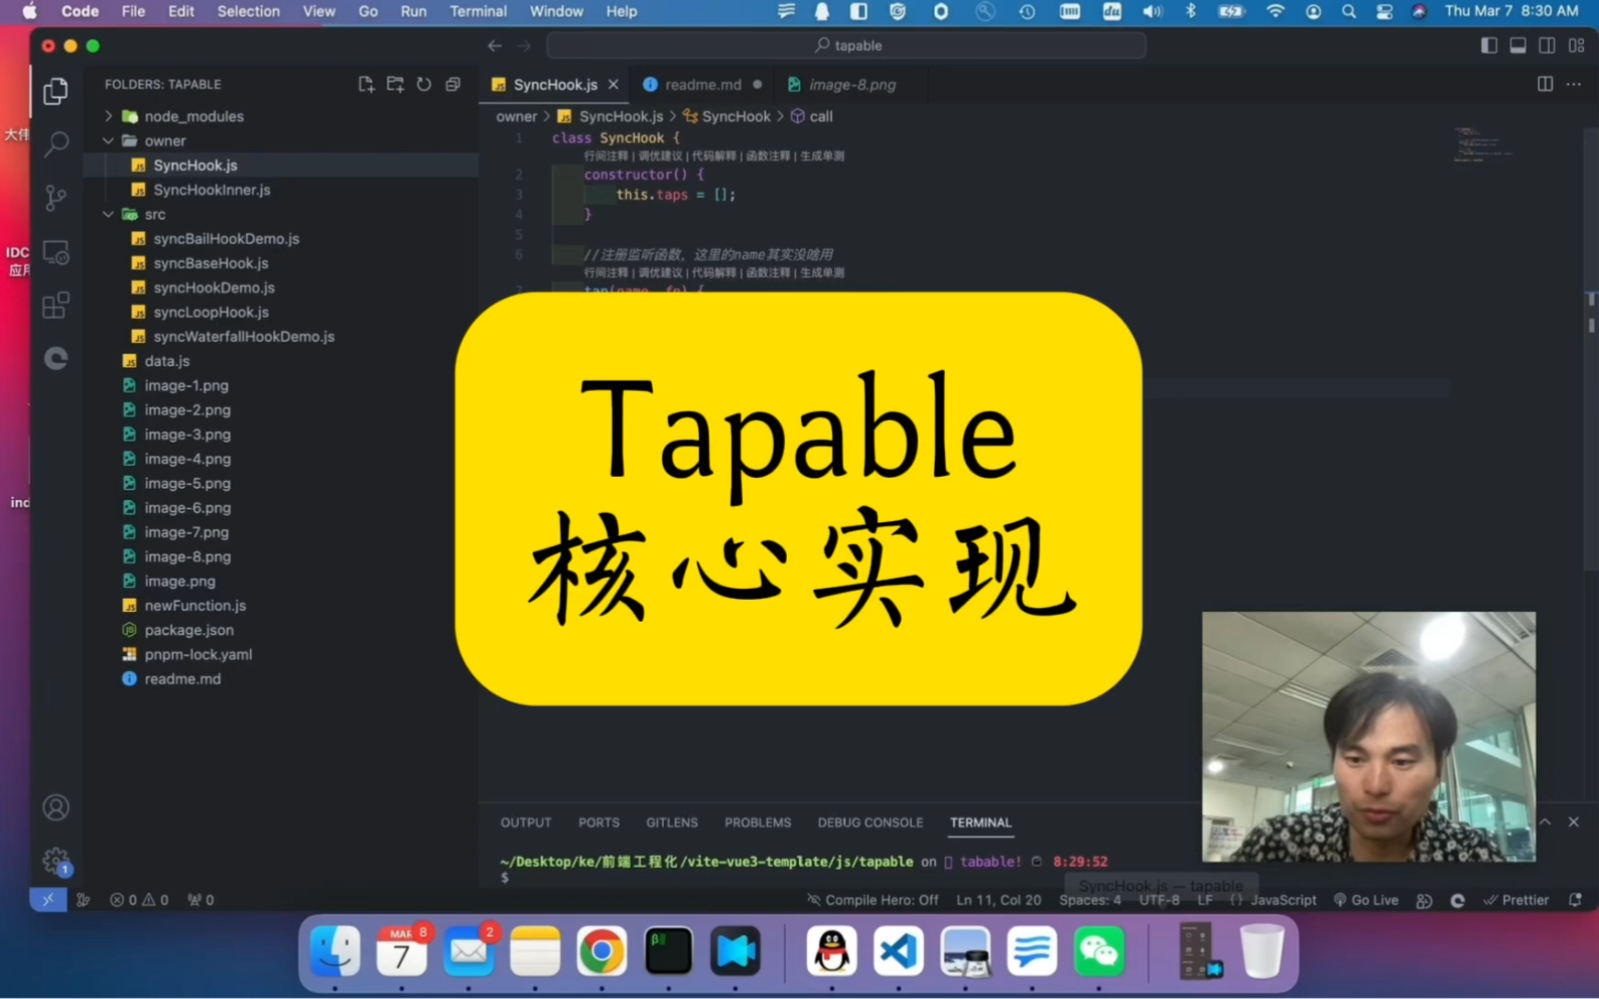Open the PORTS panel tab
Image resolution: width=1599 pixels, height=999 pixels.
pos(599,822)
